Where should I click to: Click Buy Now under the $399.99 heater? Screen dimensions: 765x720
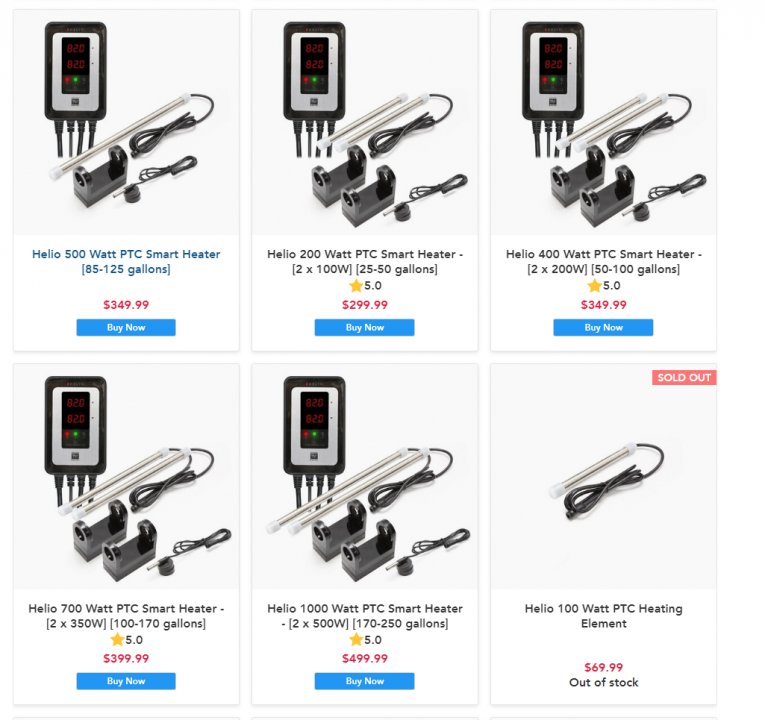coord(126,681)
